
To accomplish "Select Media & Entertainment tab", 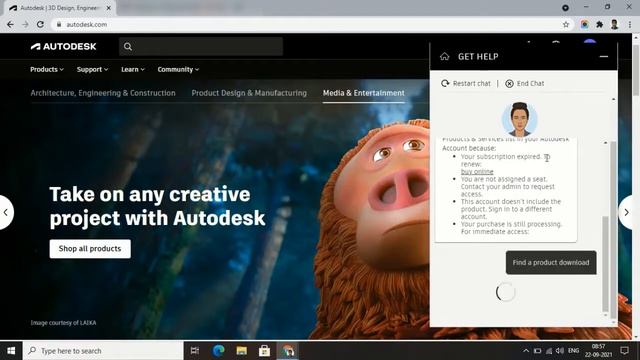I will click(364, 93).
